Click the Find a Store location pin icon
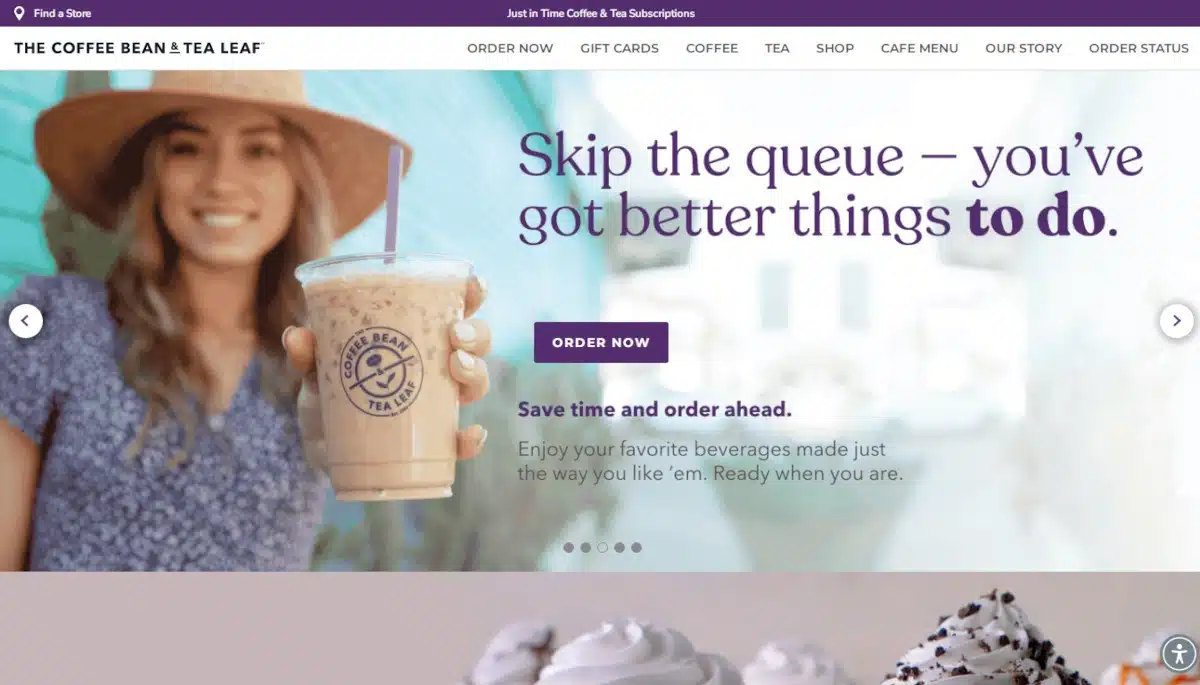 (19, 13)
